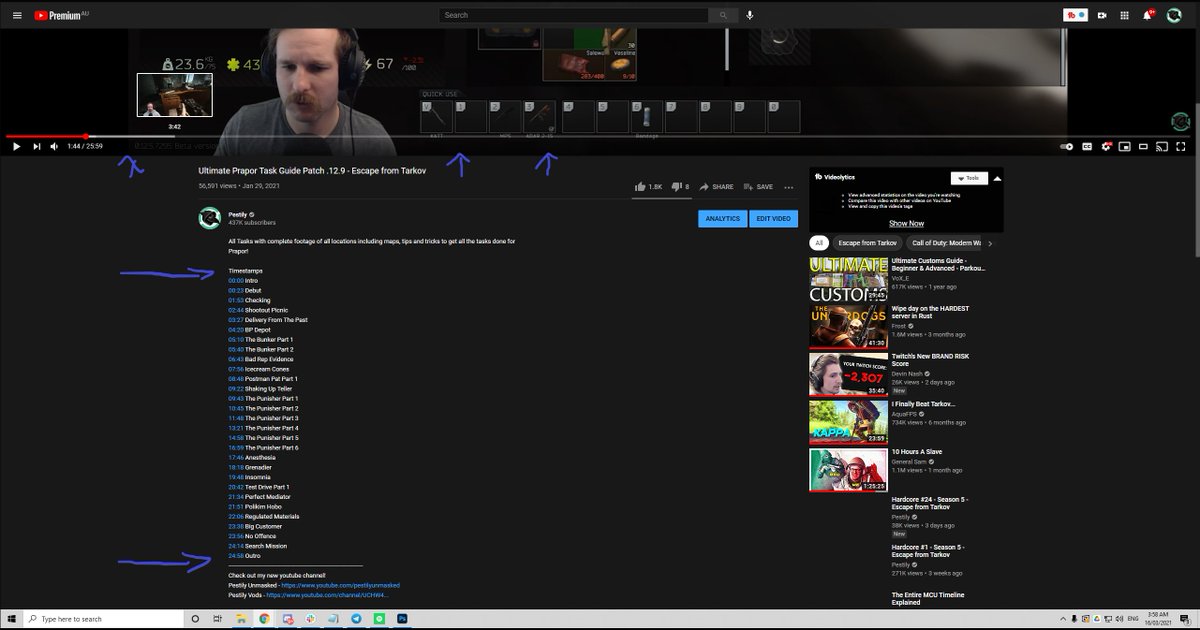Open YouTube apps grid
Screen dimensions: 1200x630
(1125, 15)
